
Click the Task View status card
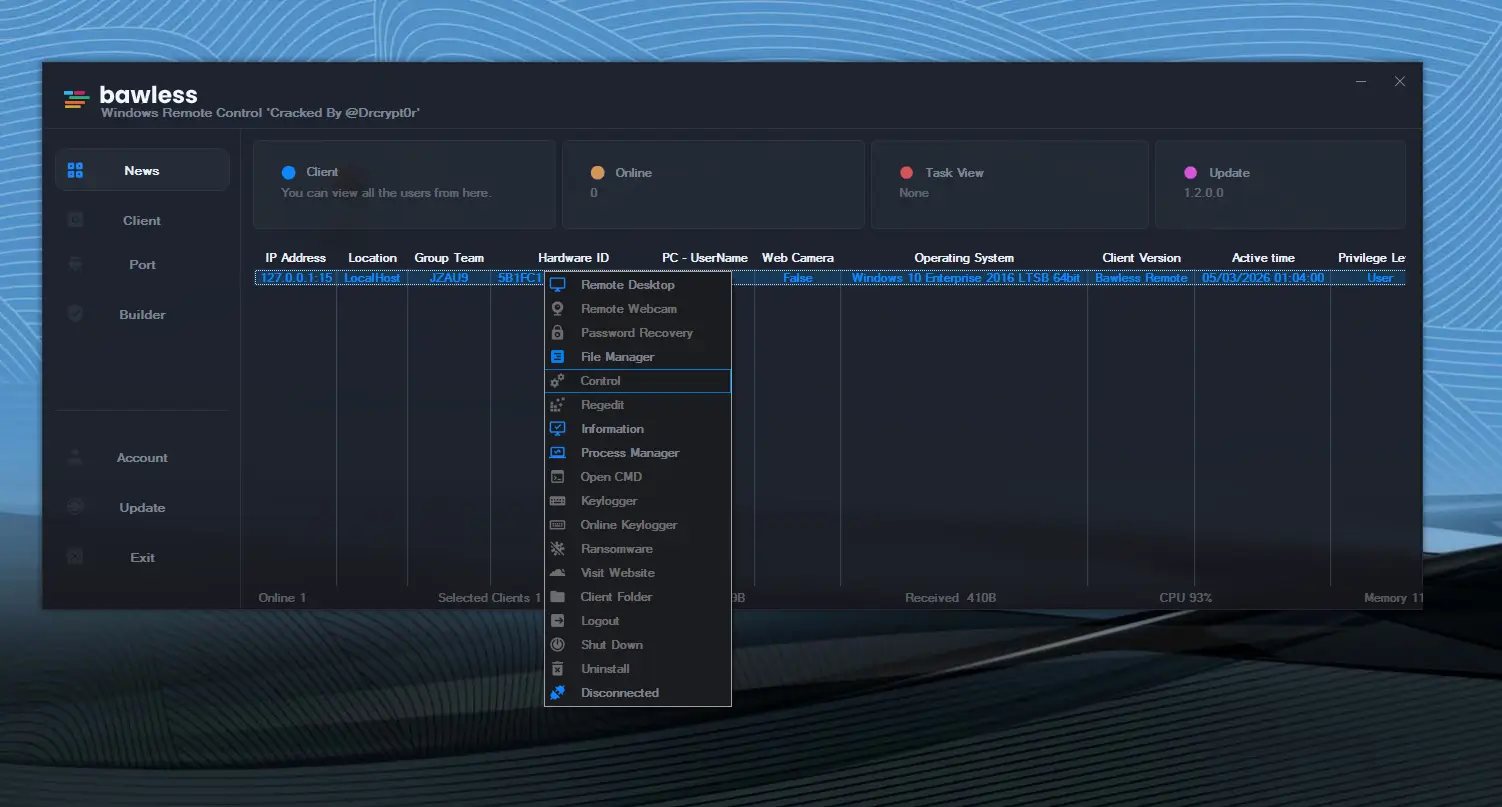[1008, 184]
